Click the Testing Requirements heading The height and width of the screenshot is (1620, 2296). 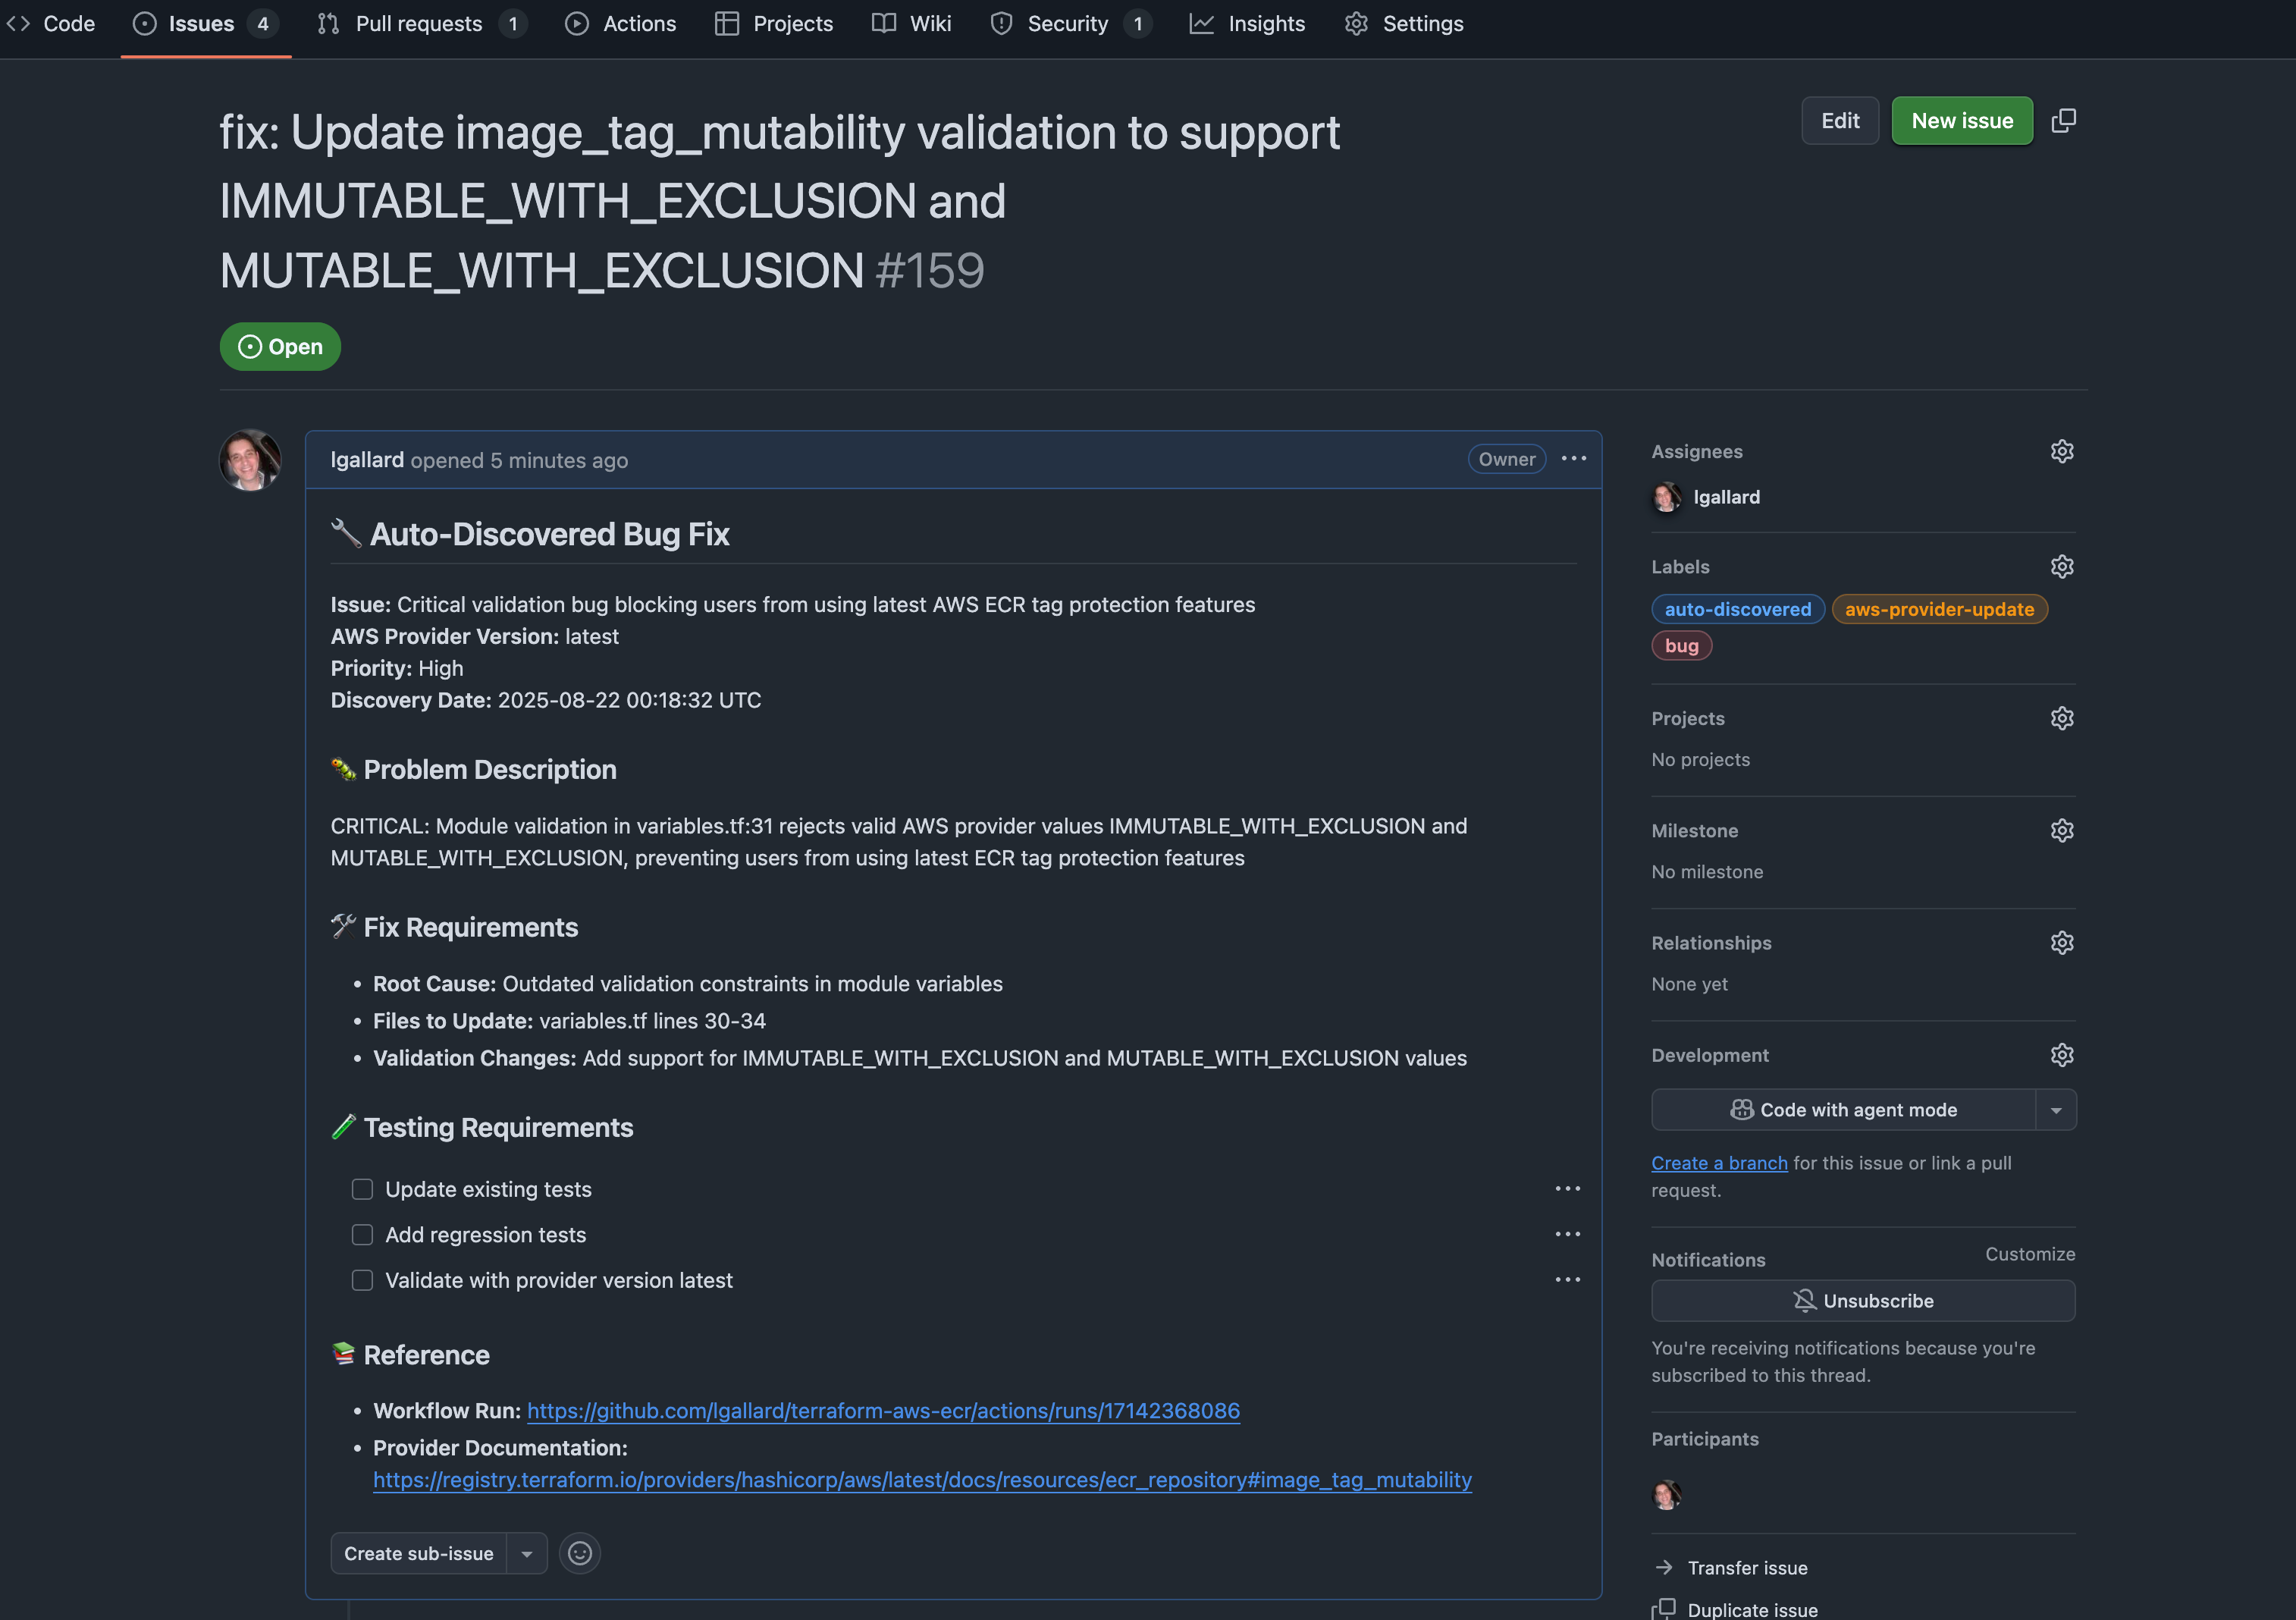point(482,1127)
